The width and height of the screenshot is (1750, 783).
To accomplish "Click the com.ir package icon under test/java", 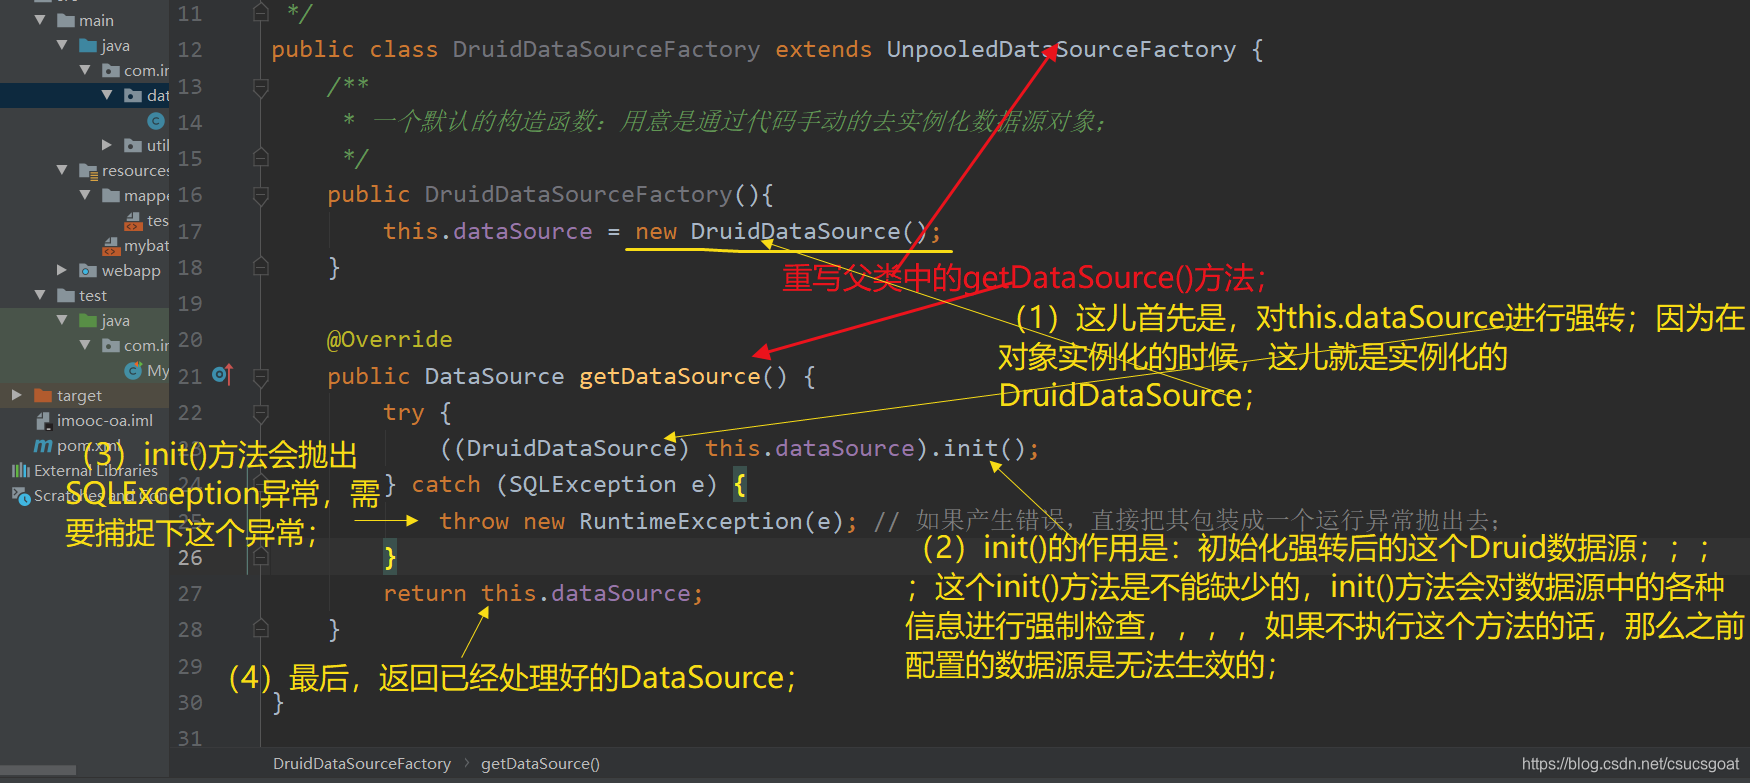I will pyautogui.click(x=111, y=346).
